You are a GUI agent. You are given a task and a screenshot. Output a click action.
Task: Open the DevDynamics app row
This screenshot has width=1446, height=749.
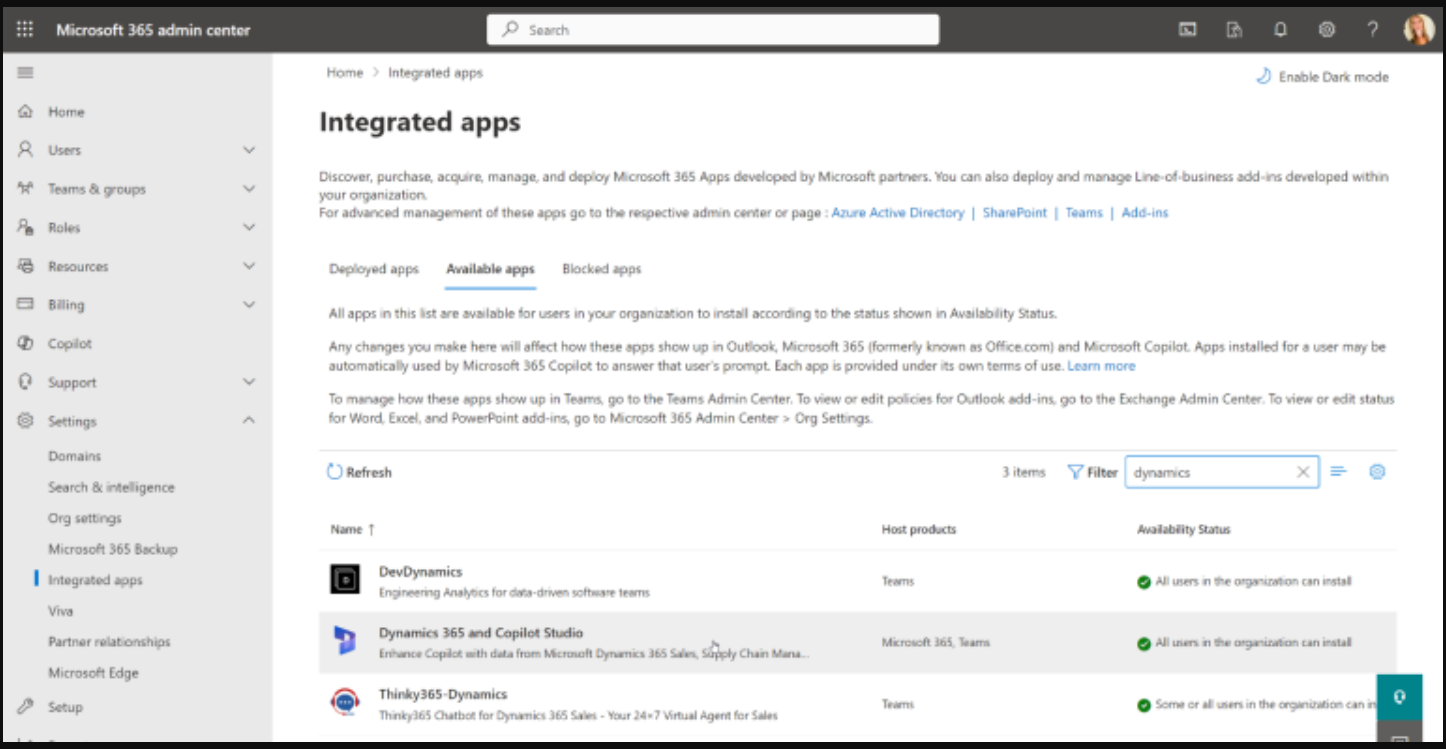(858, 581)
